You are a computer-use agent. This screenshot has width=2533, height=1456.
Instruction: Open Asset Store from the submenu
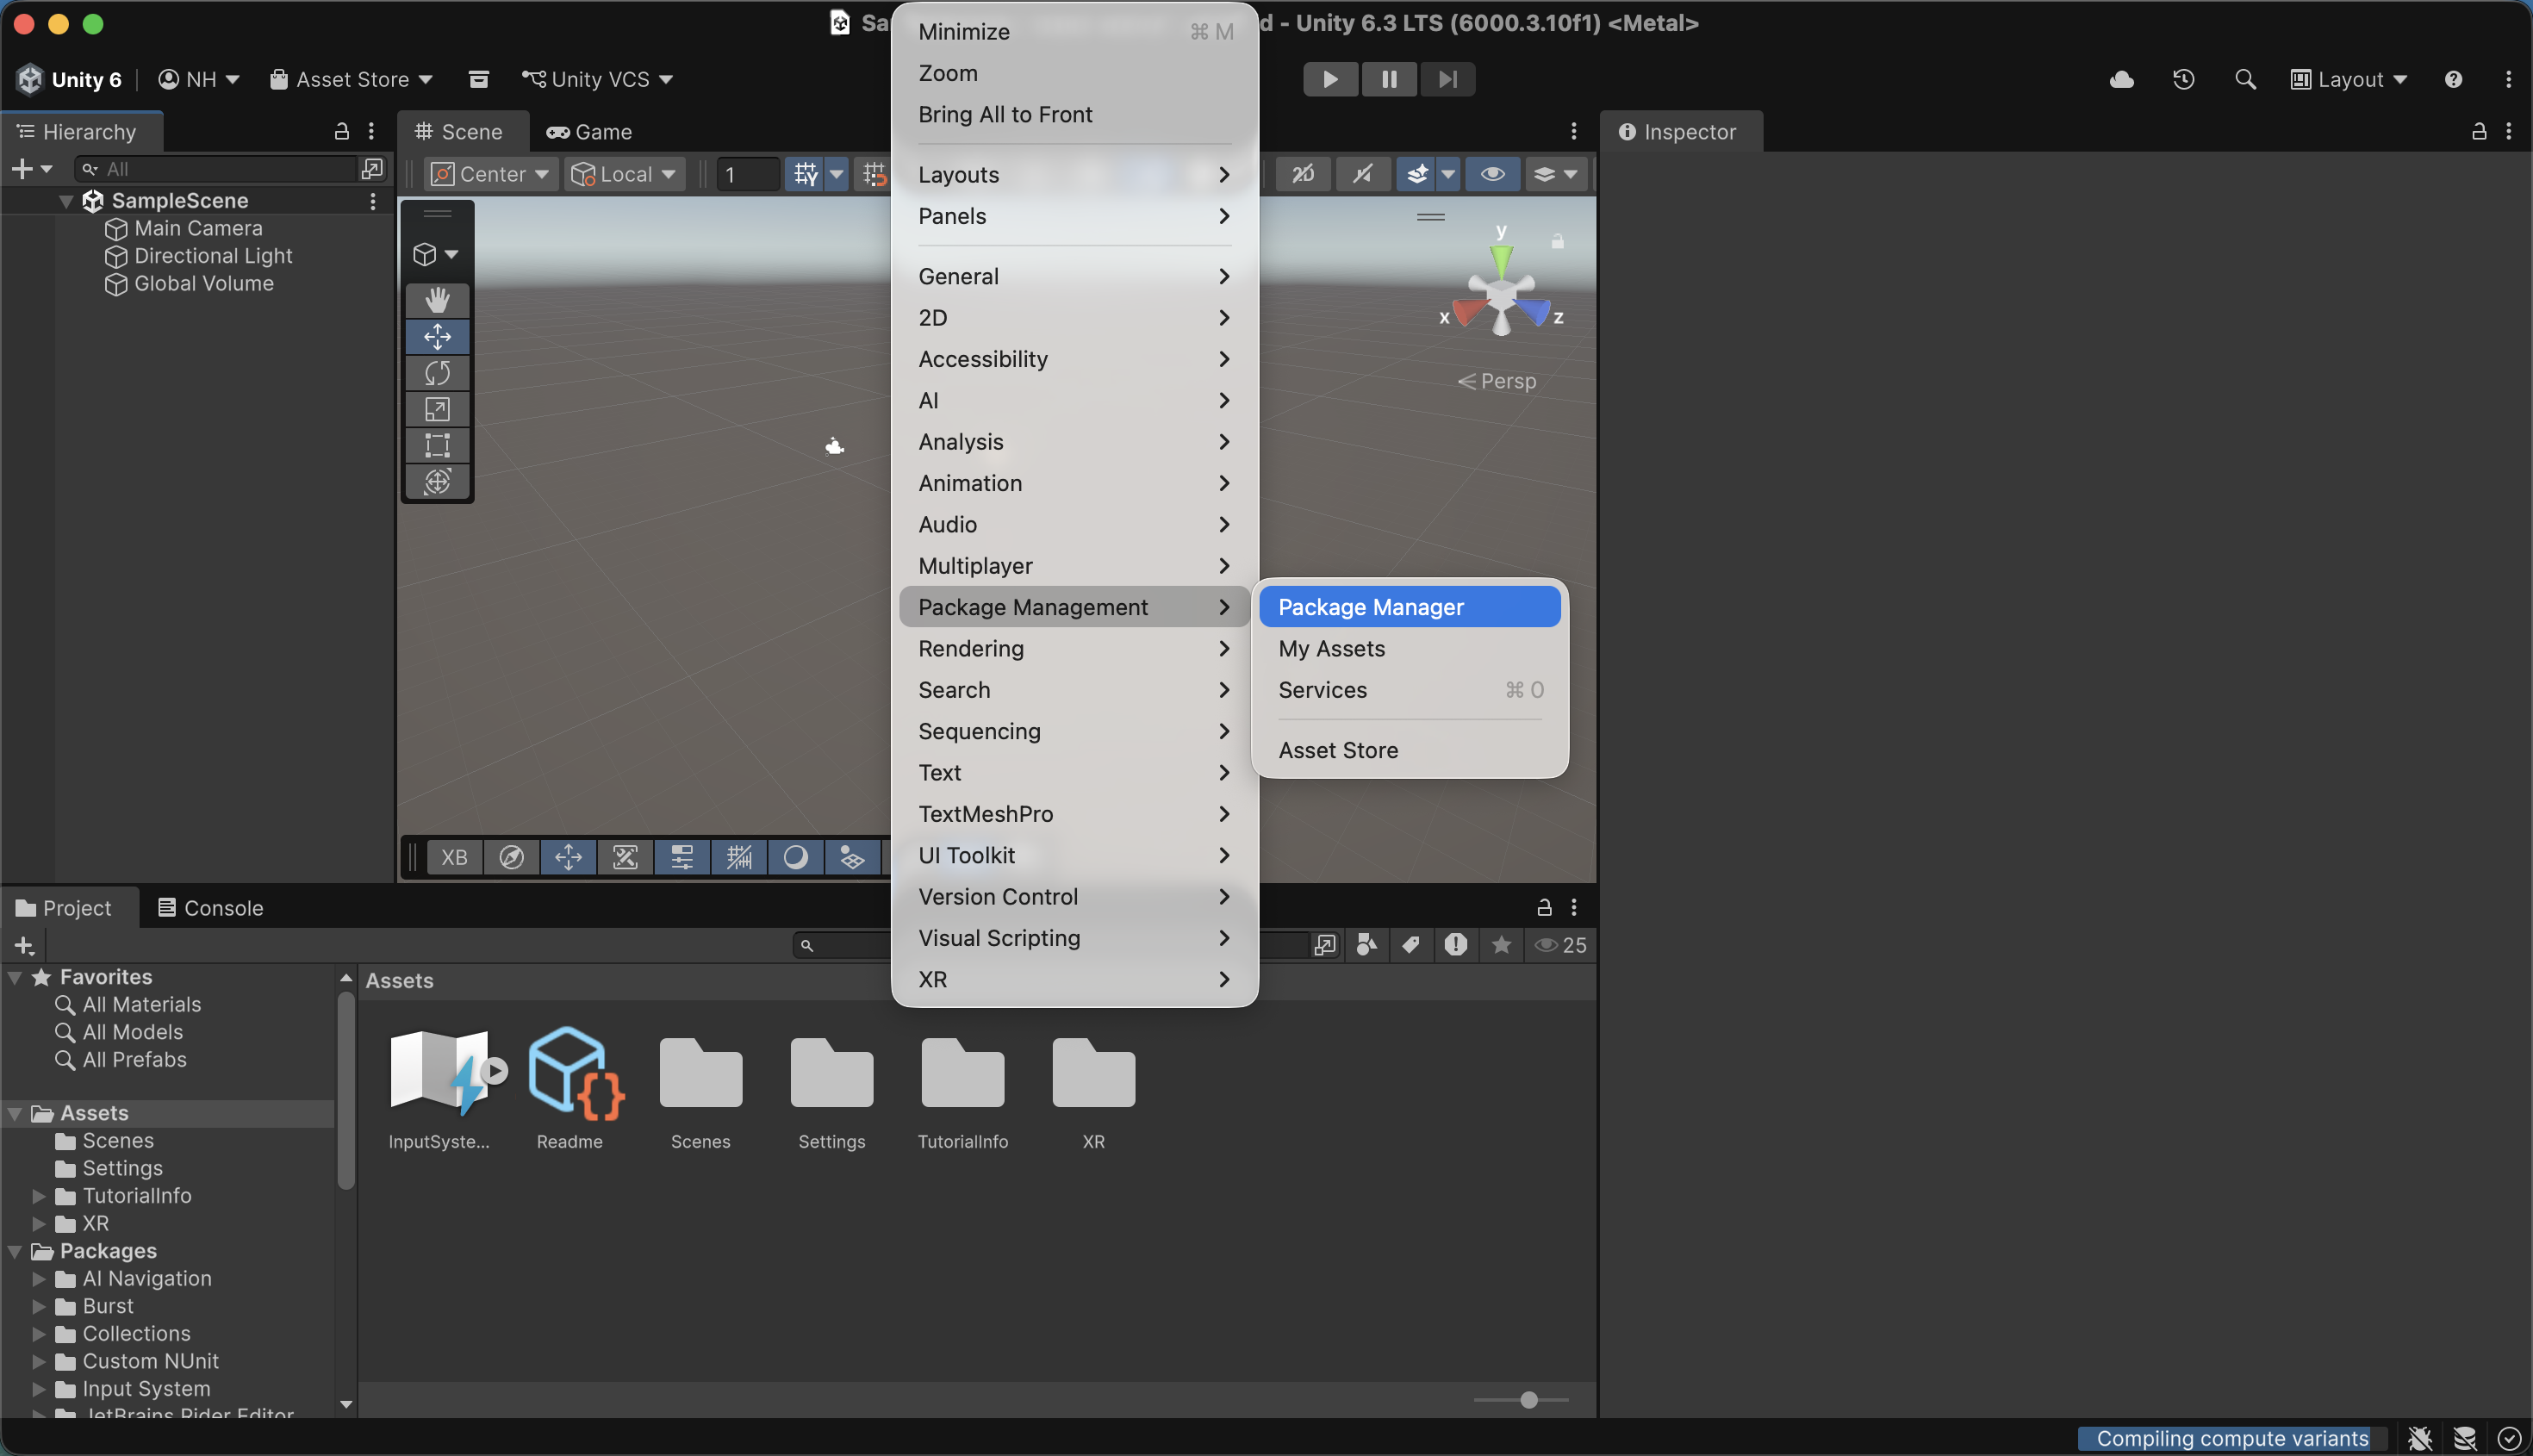click(1338, 749)
